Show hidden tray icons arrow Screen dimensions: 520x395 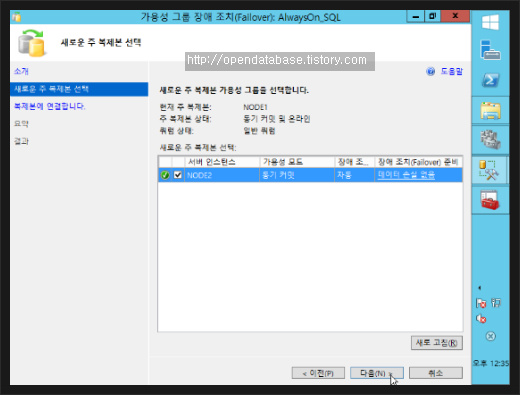click(x=480, y=288)
